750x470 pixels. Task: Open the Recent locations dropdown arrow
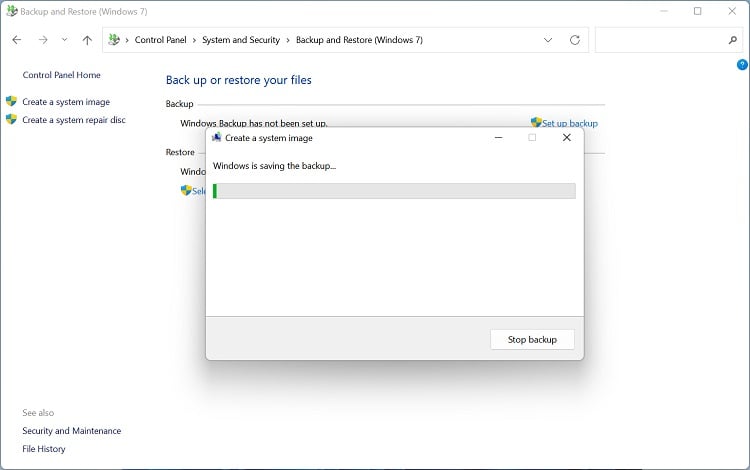point(65,40)
